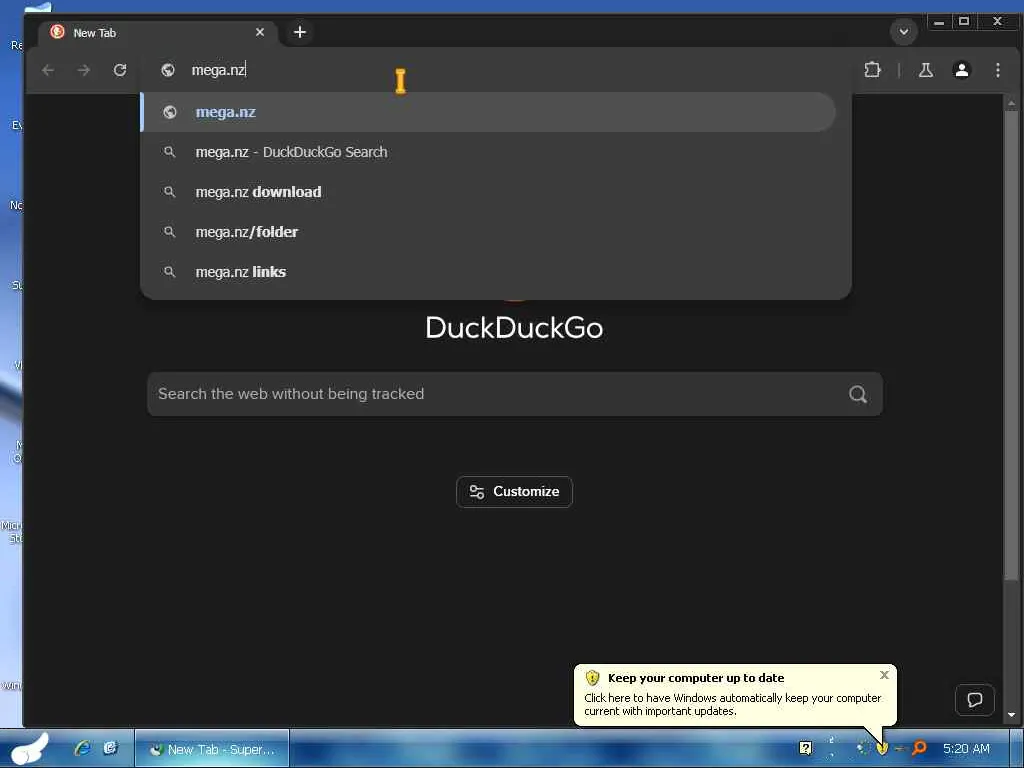
Task: Click the orange magnifier tray icon
Action: [x=920, y=748]
